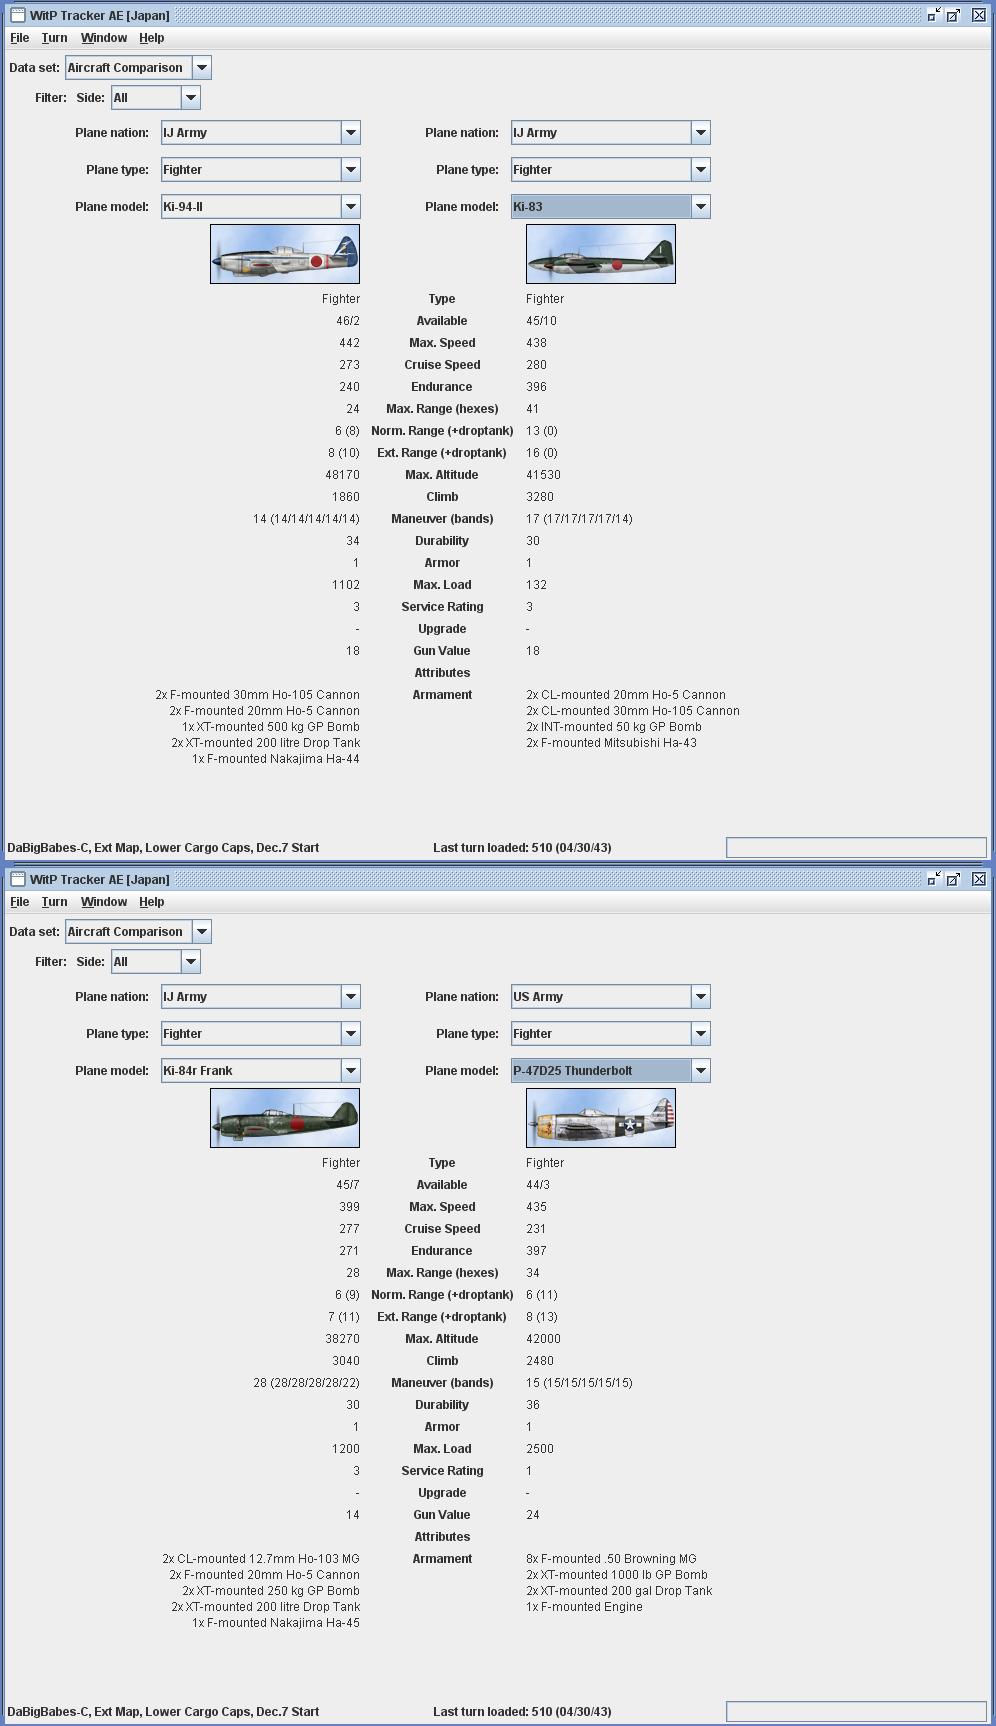Click the Ki-94-II aircraft picture
The width and height of the screenshot is (996, 1726).
pyautogui.click(x=285, y=254)
